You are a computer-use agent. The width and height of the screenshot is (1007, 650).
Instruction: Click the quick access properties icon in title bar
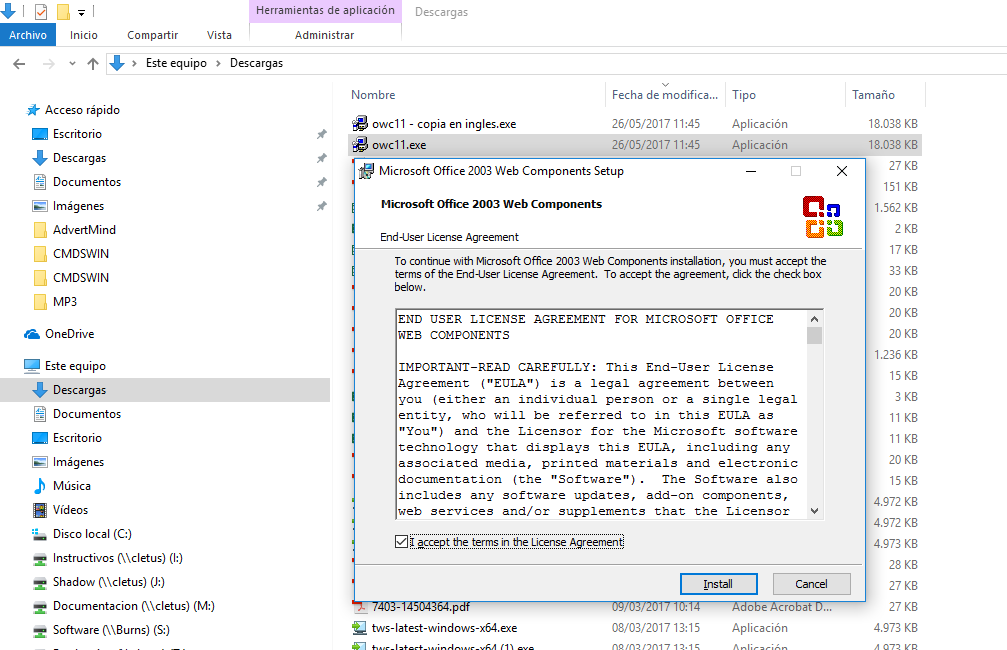[x=40, y=12]
